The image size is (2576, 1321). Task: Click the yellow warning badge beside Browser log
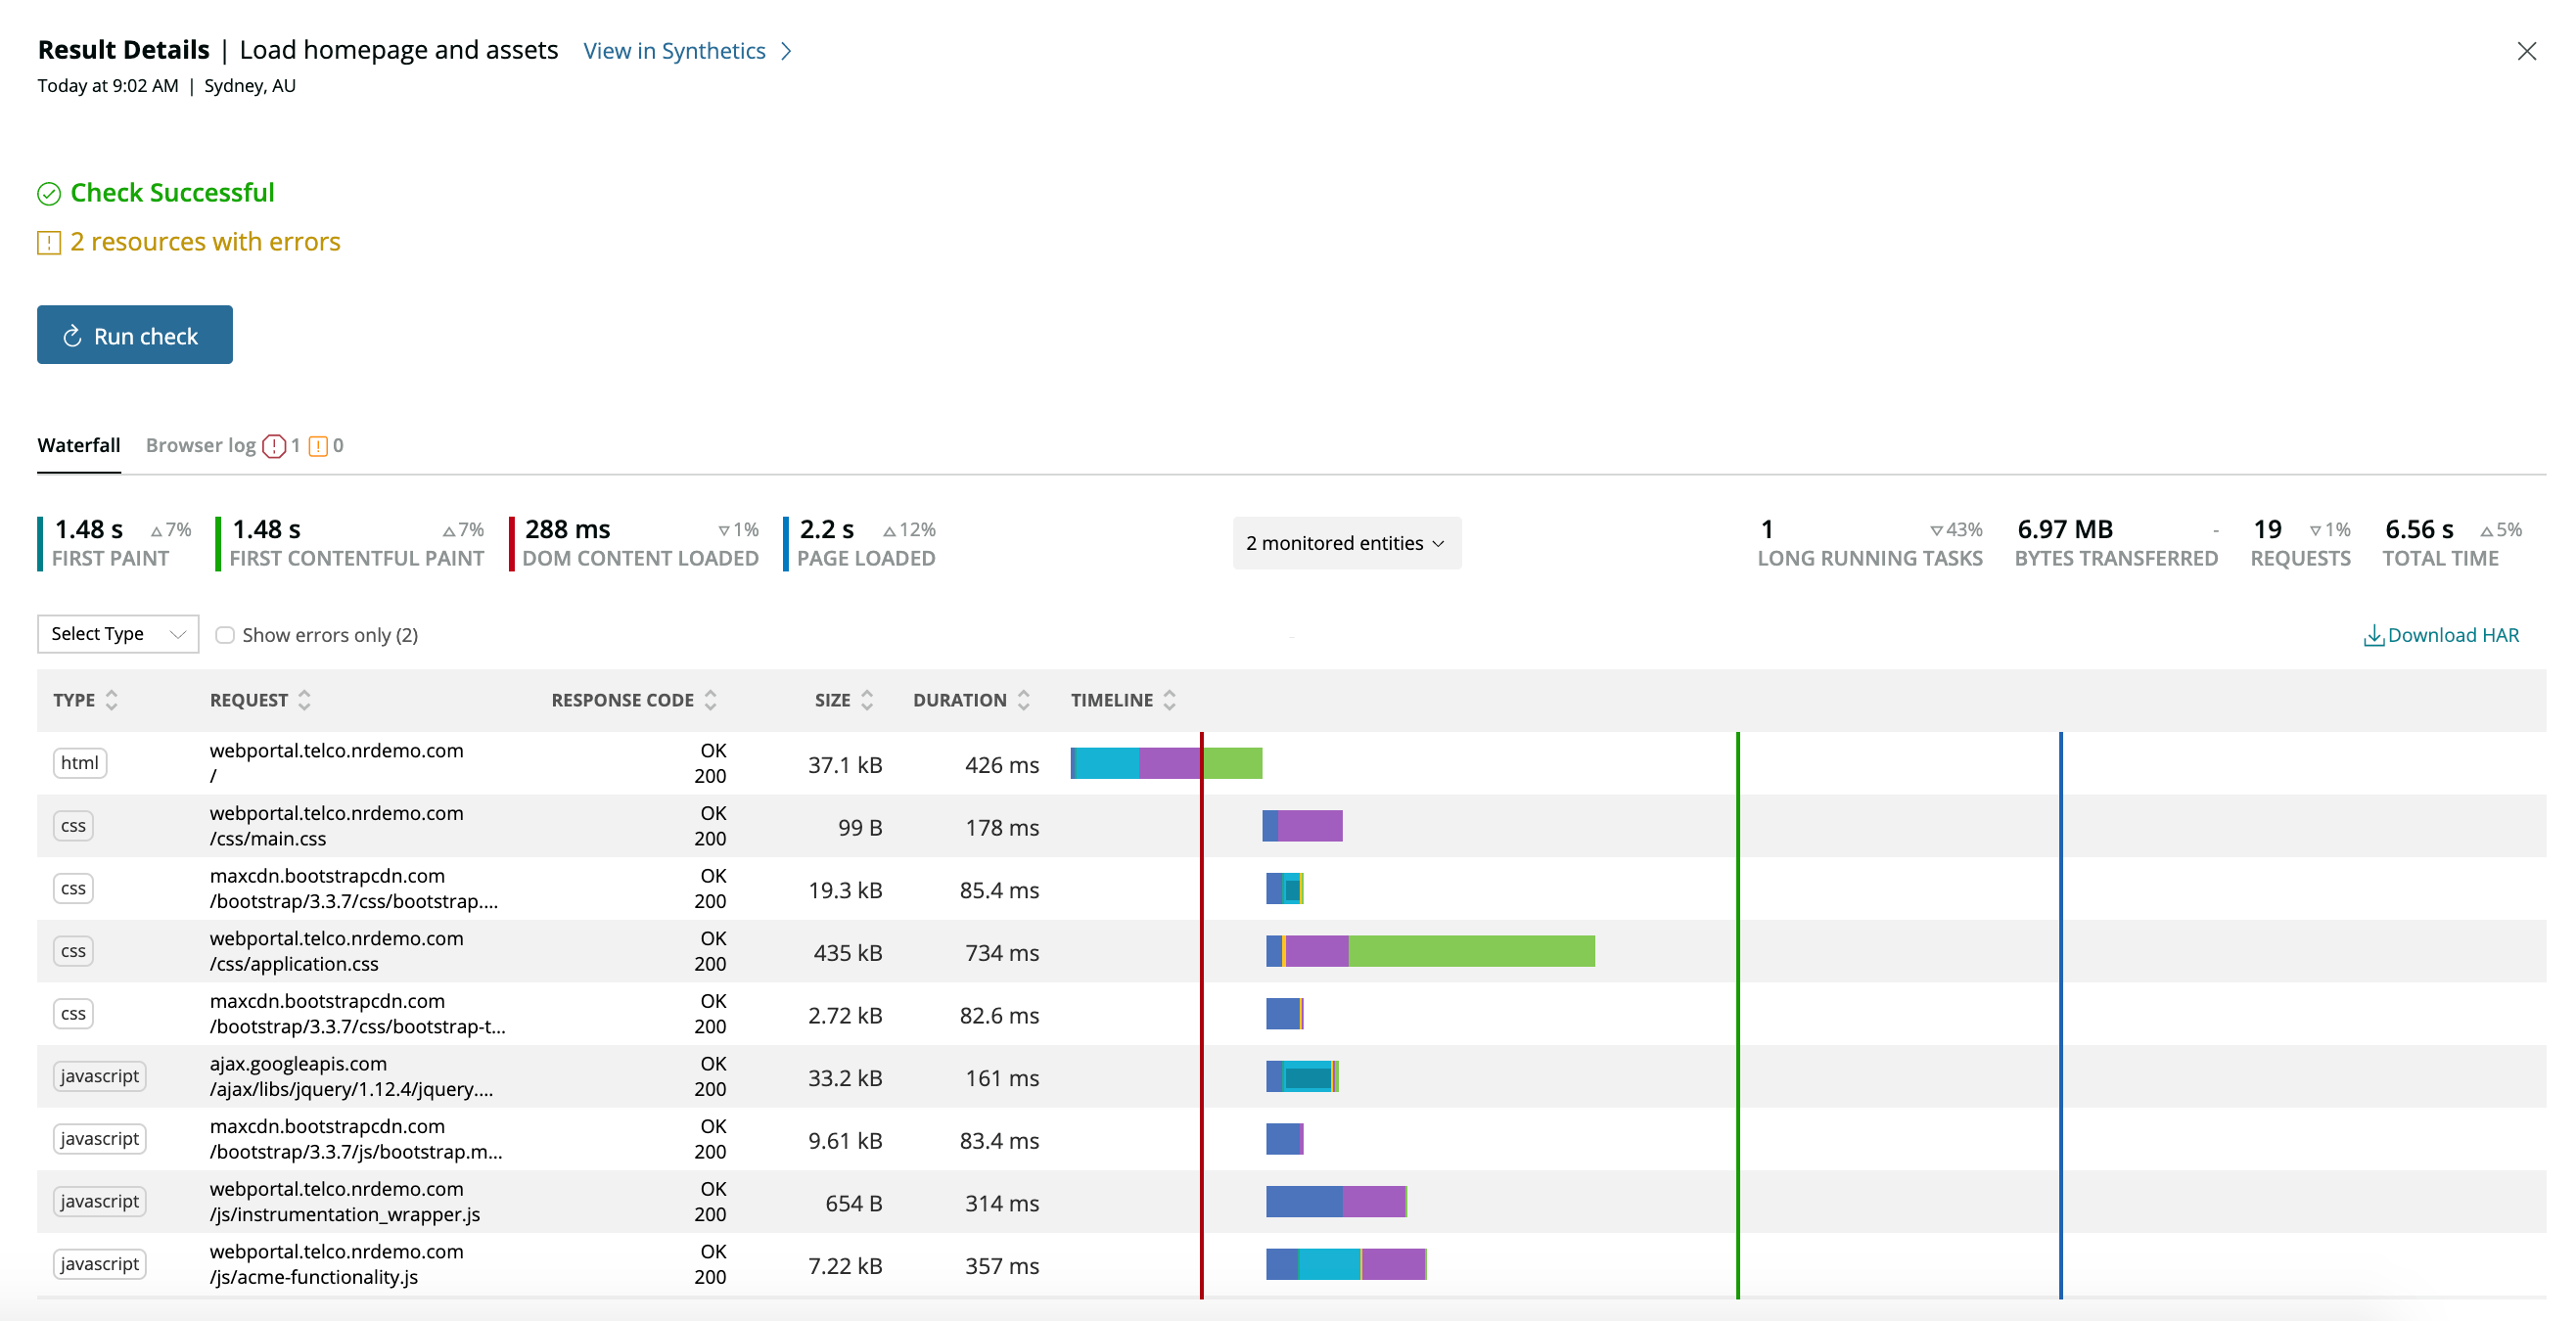point(320,445)
